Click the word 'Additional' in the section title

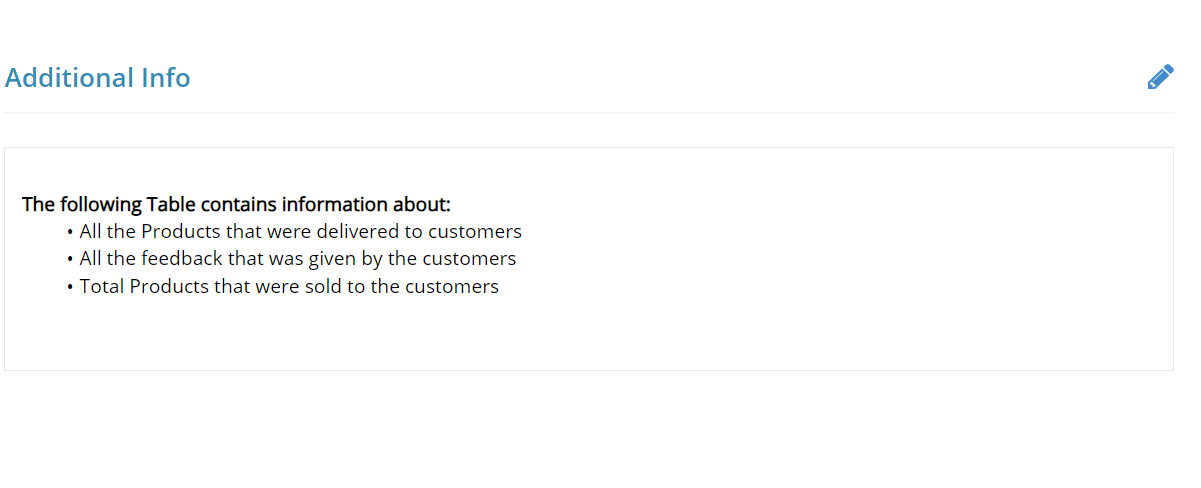pos(70,78)
